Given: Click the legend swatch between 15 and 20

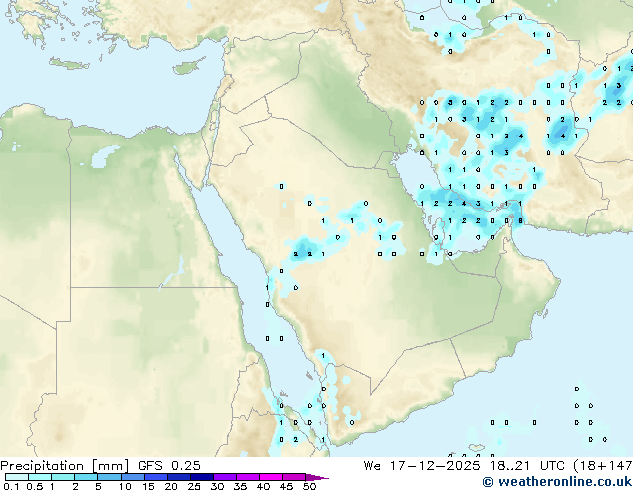Looking at the screenshot, I should pos(155,477).
